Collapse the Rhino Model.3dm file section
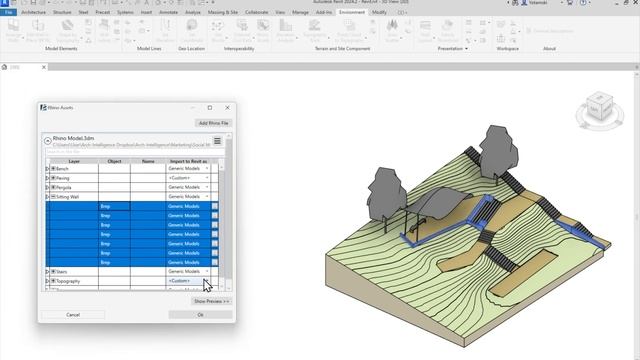This screenshot has width=640, height=360. click(x=48, y=141)
